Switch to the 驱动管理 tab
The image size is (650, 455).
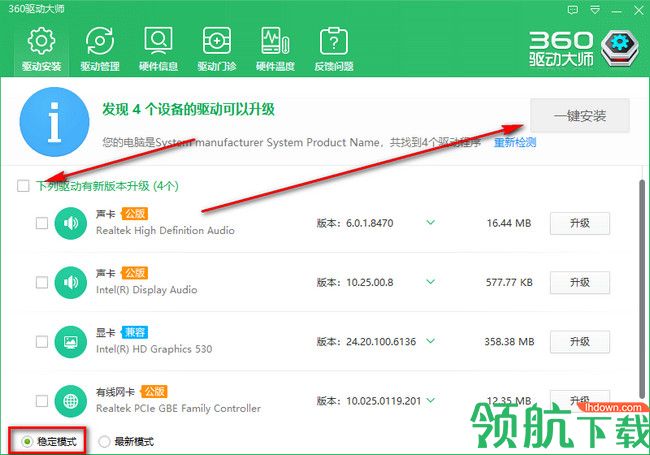(100, 50)
